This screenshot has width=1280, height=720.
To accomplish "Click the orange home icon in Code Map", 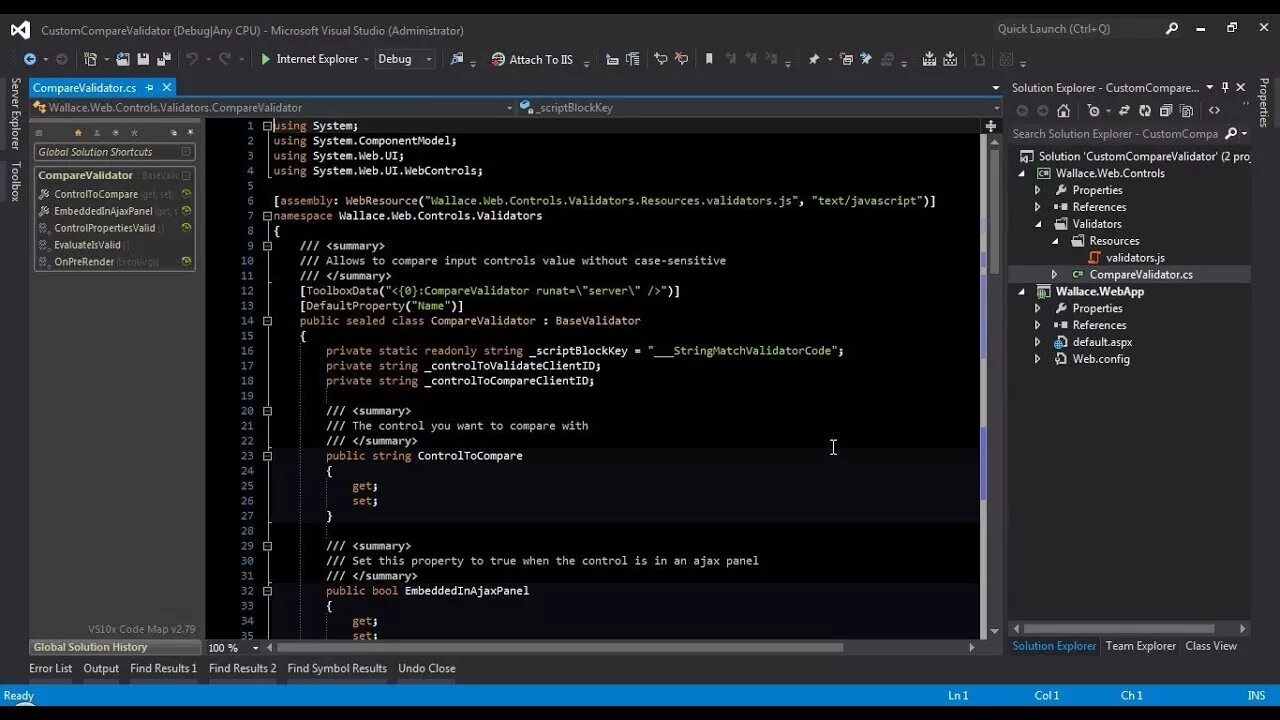I will point(78,132).
